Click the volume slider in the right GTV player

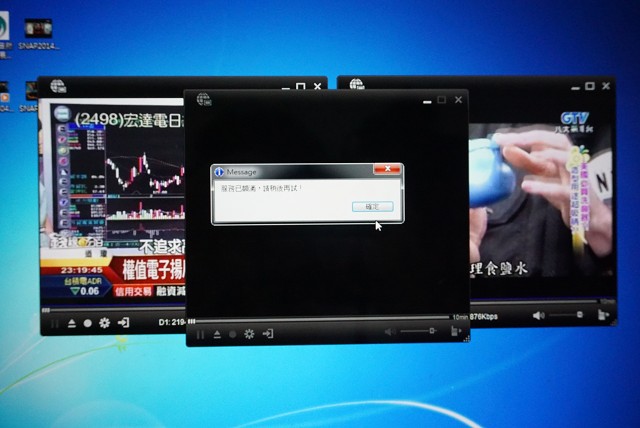566,315
